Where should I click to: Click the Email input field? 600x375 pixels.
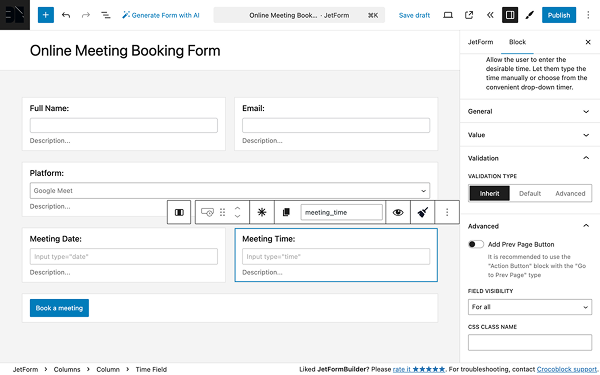point(336,126)
